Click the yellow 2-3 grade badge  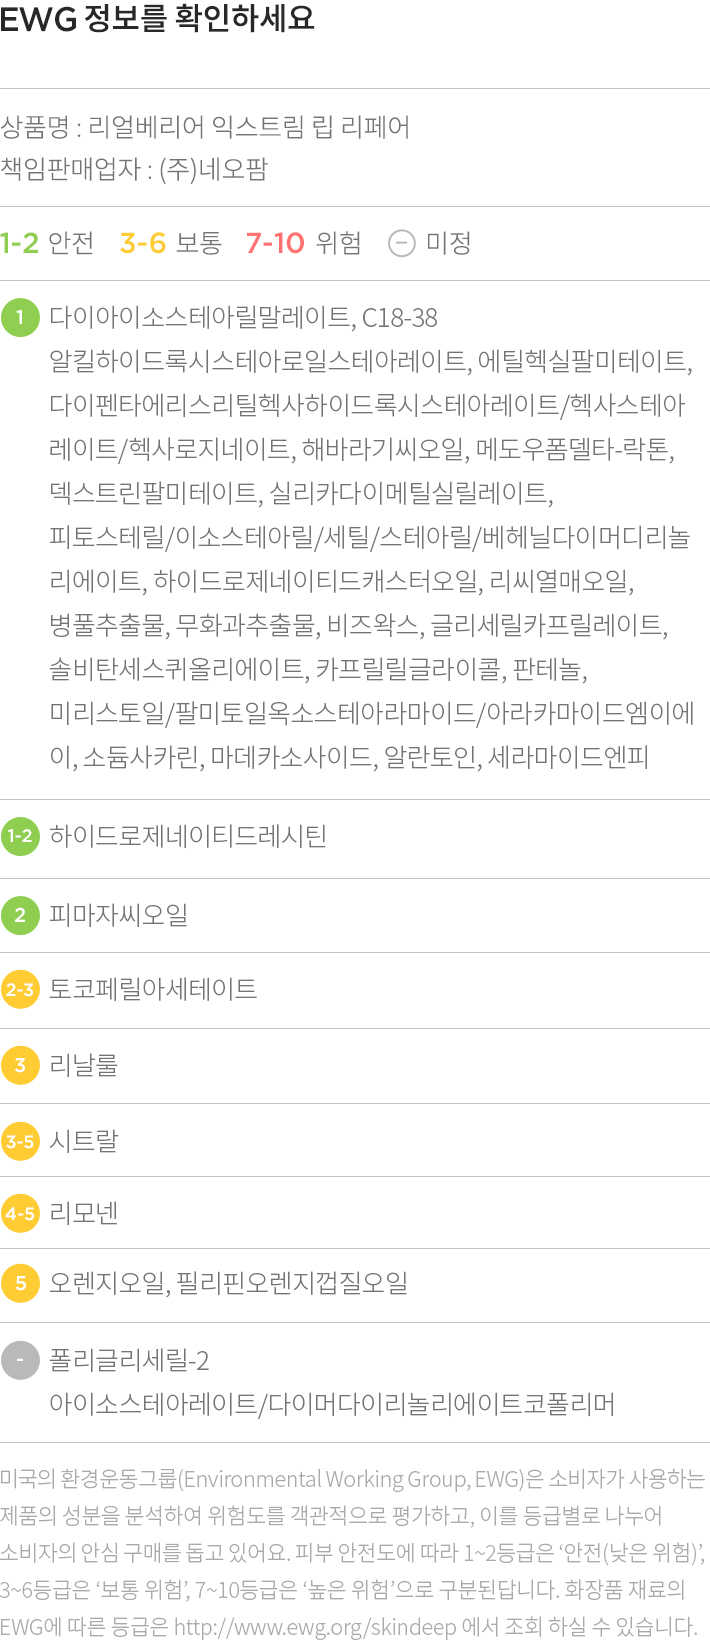pos(20,990)
